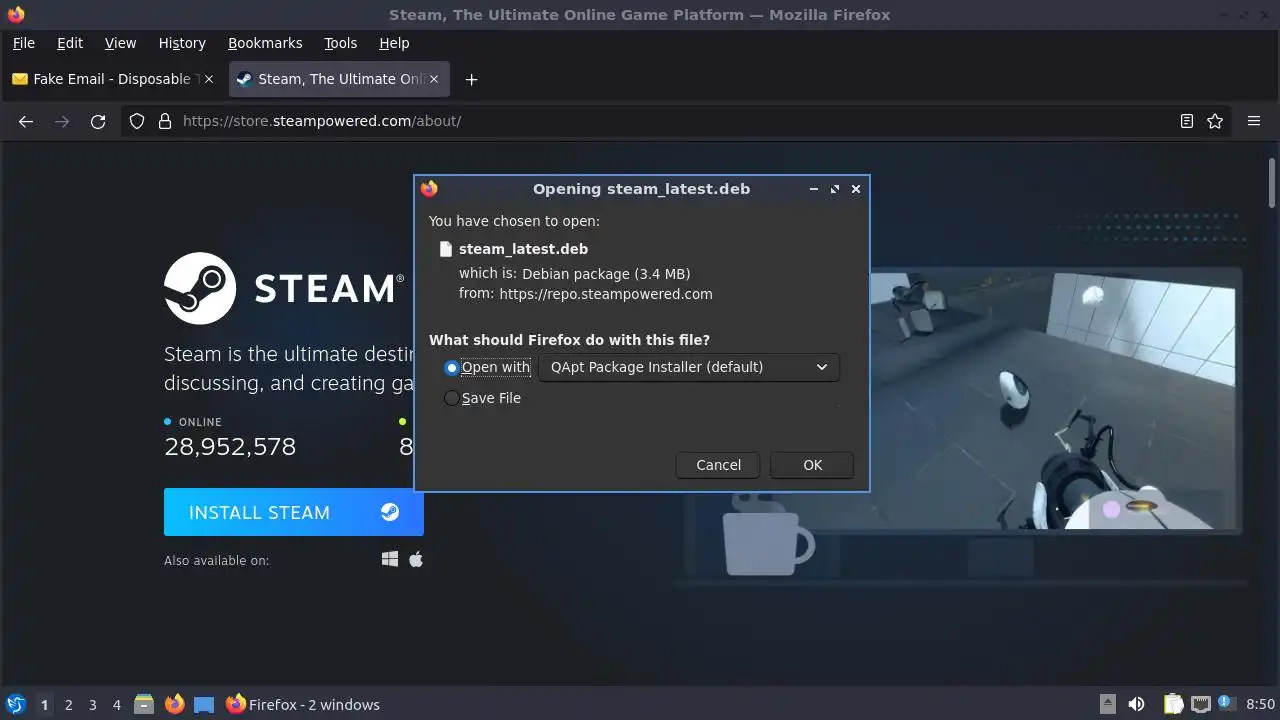
Task: Open the History menu
Action: point(182,43)
